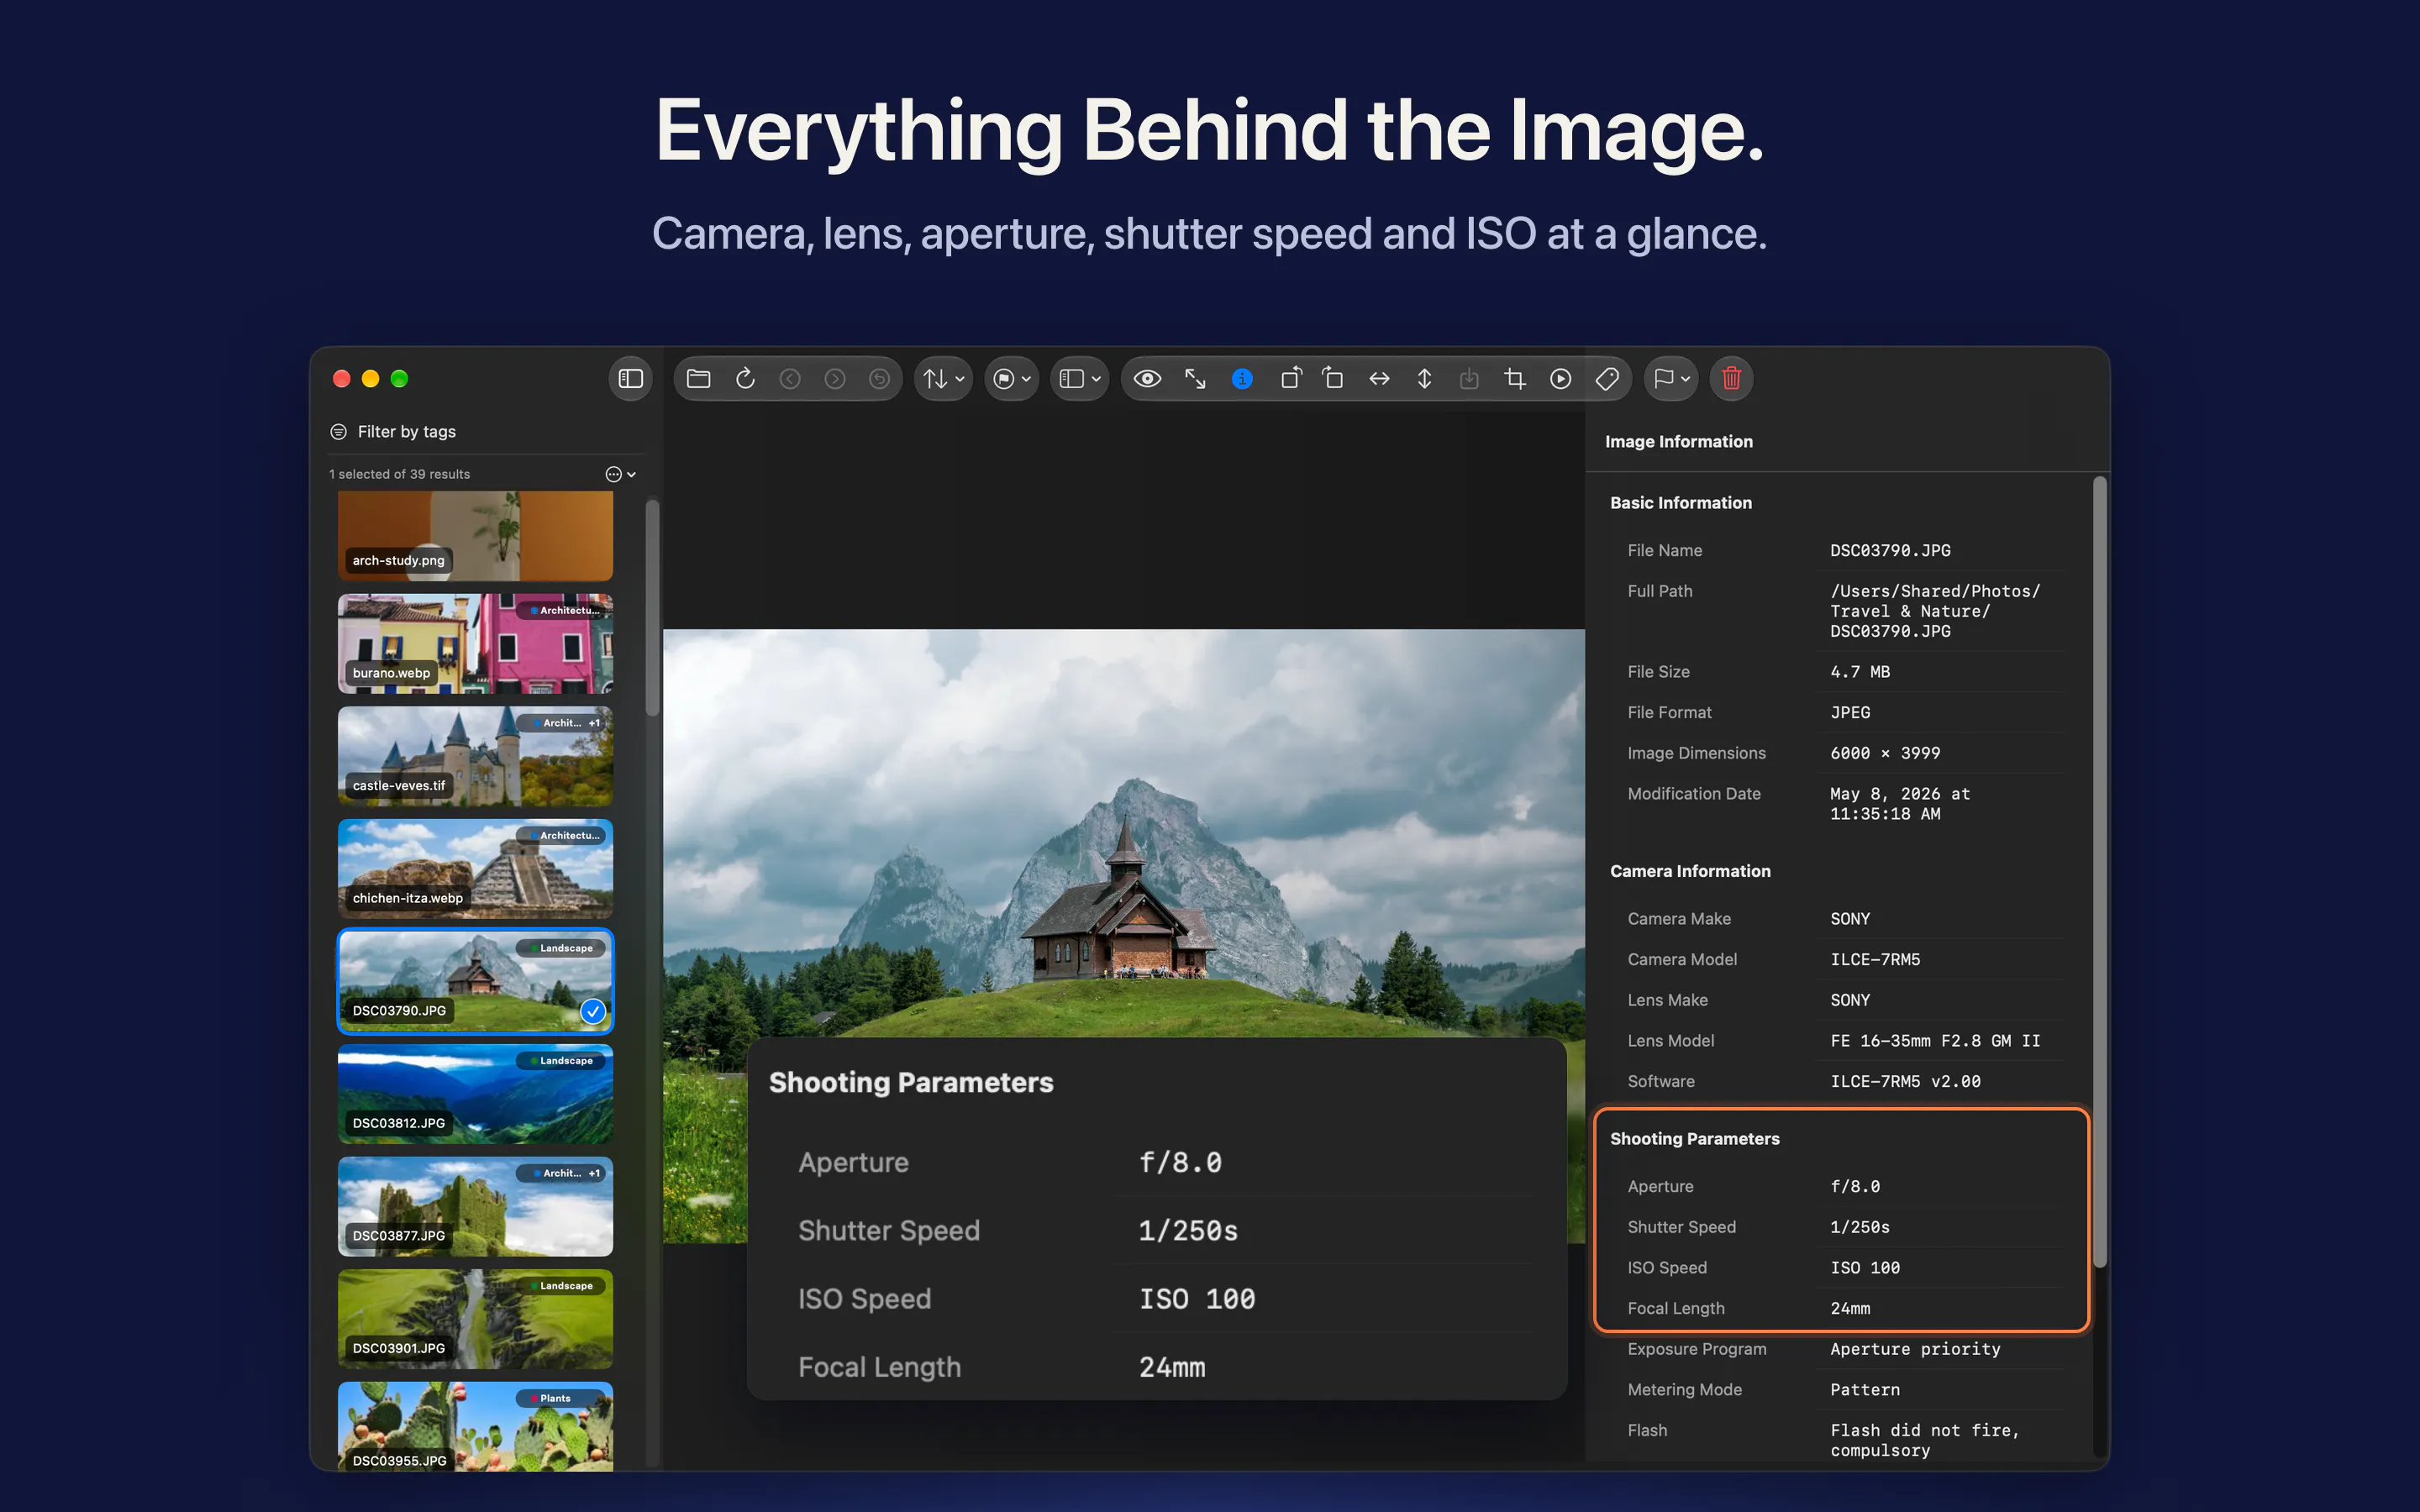Viewport: 2420px width, 1512px height.
Task: Select the chichen-itza.webp thumbnail
Action: click(x=475, y=869)
